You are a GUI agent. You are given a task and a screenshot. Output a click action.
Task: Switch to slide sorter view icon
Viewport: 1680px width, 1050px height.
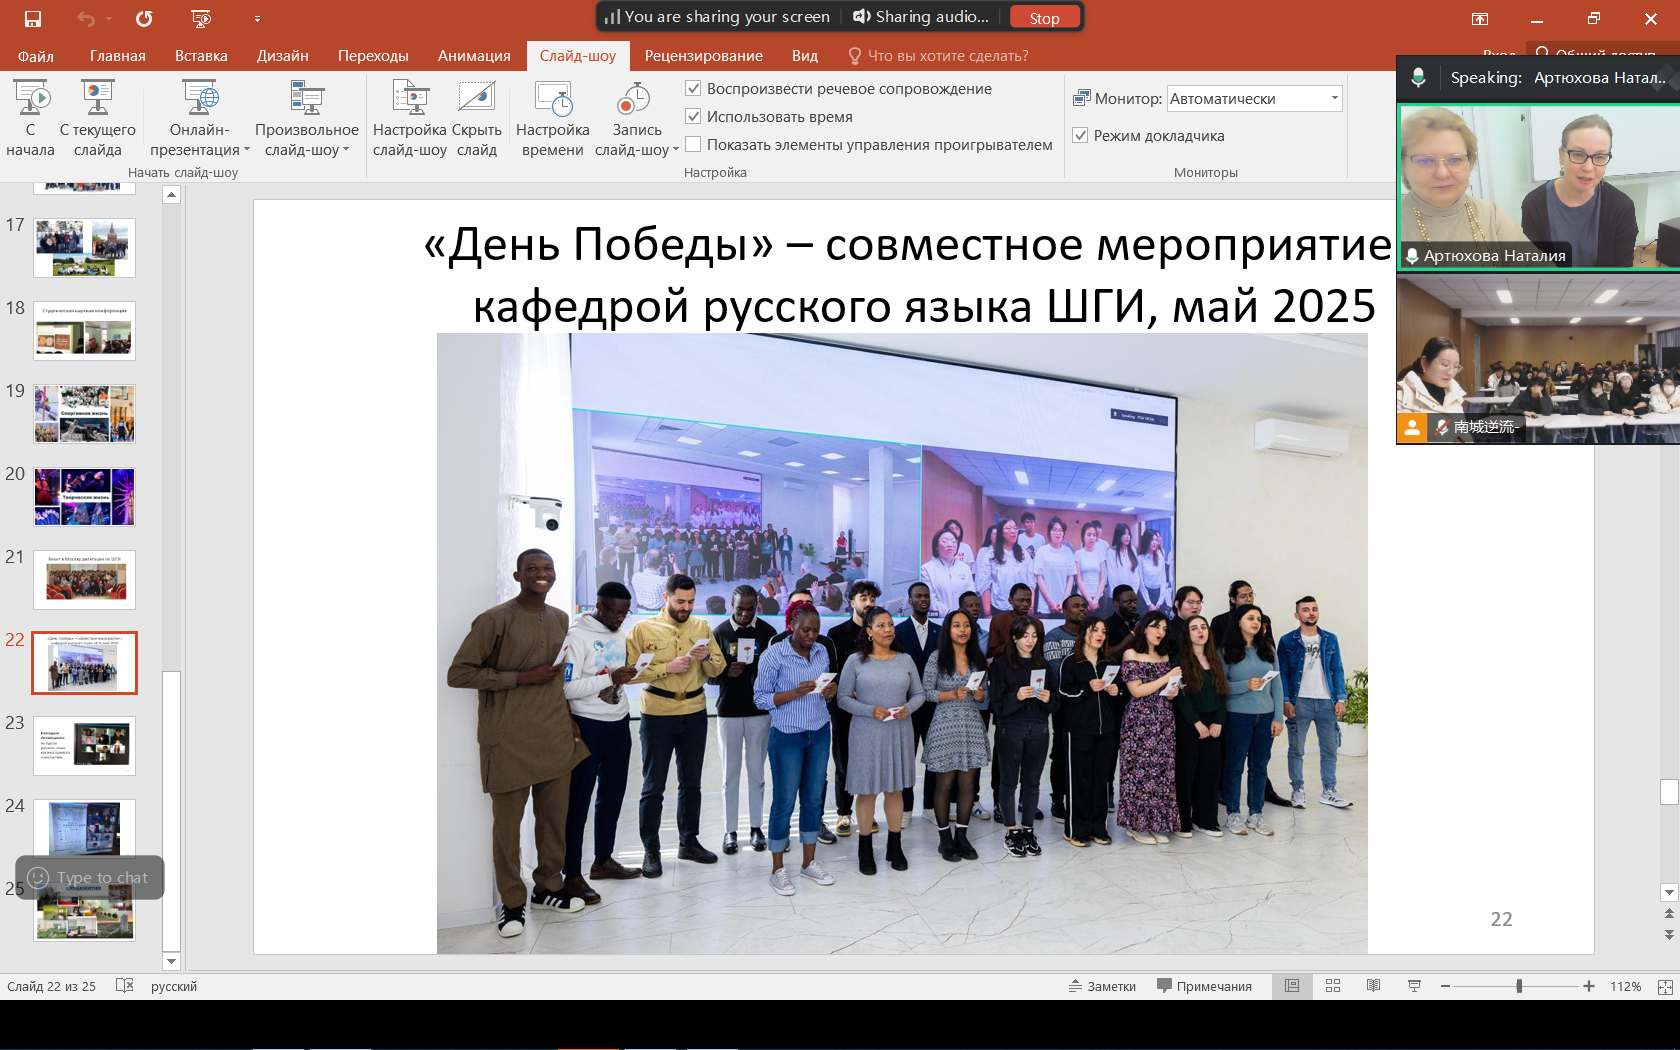tap(1333, 986)
